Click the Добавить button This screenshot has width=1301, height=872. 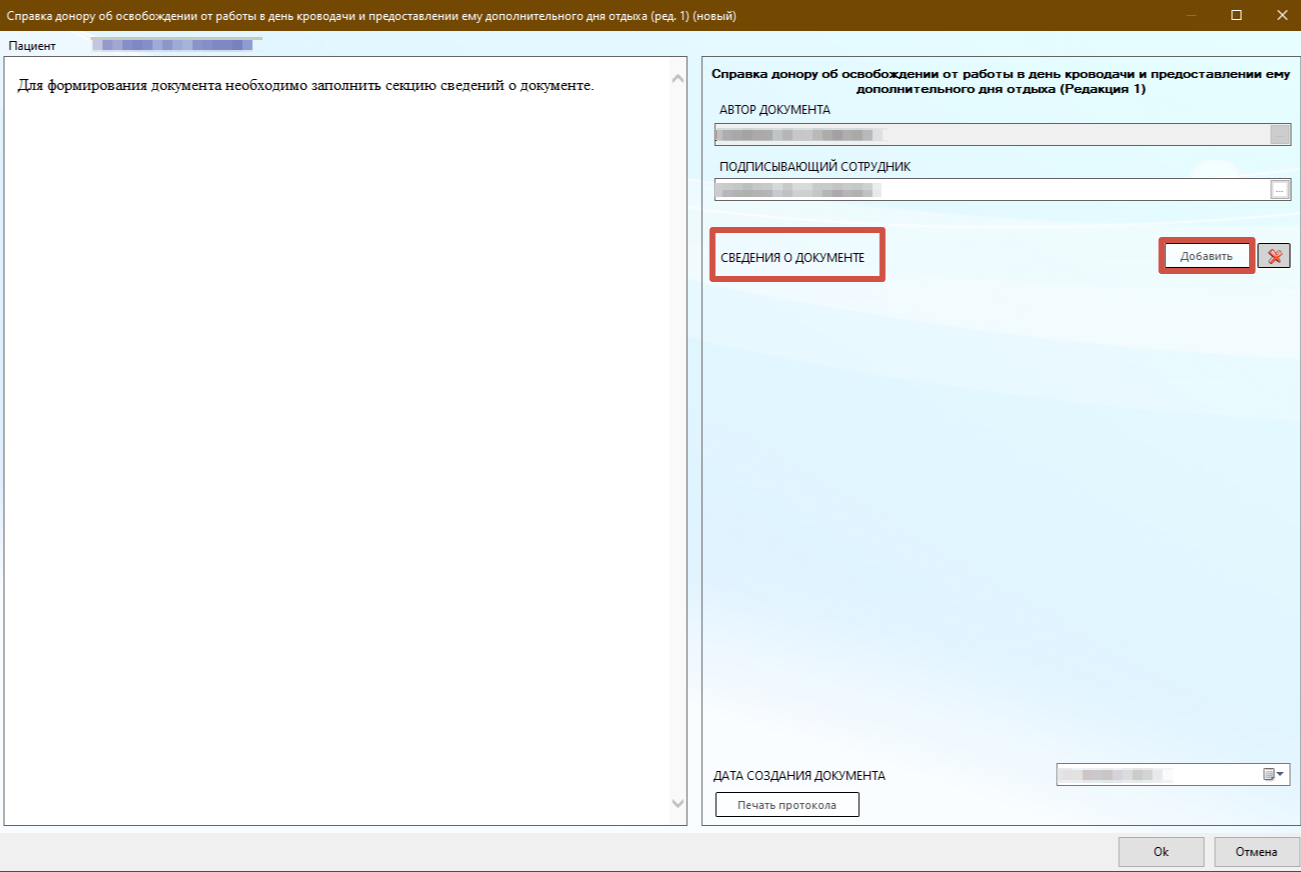1206,256
